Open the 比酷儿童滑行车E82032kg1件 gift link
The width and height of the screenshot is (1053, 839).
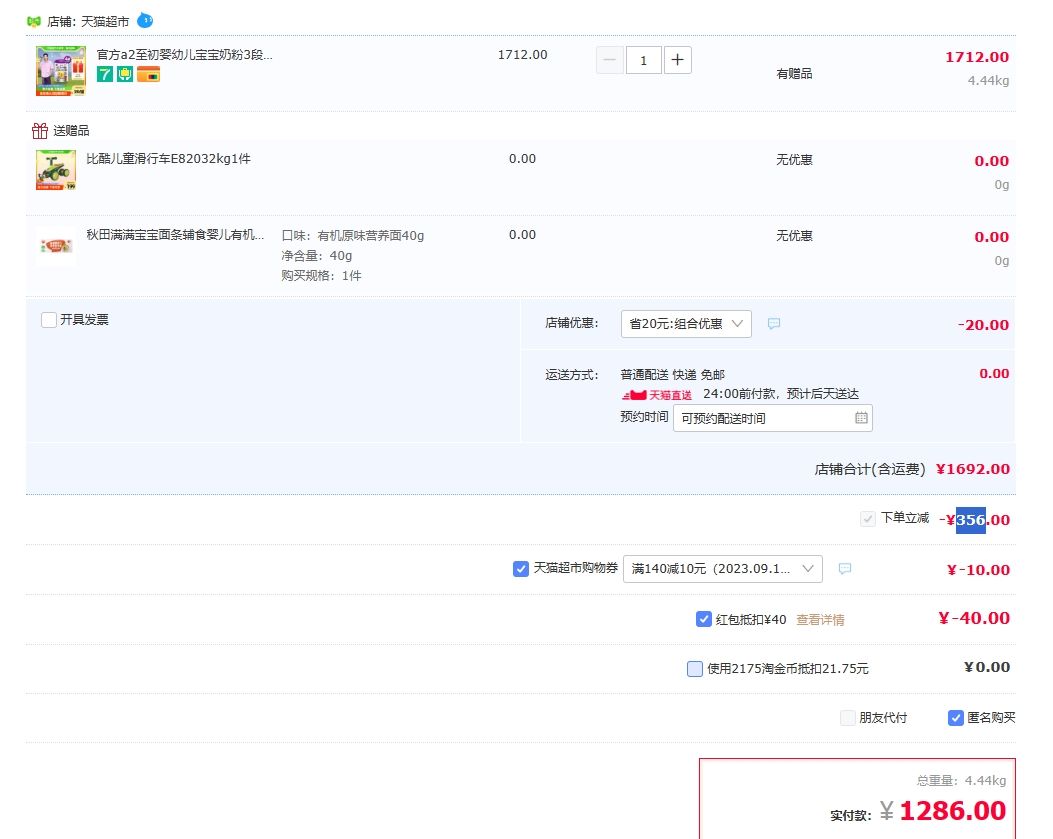pyautogui.click(x=169, y=159)
